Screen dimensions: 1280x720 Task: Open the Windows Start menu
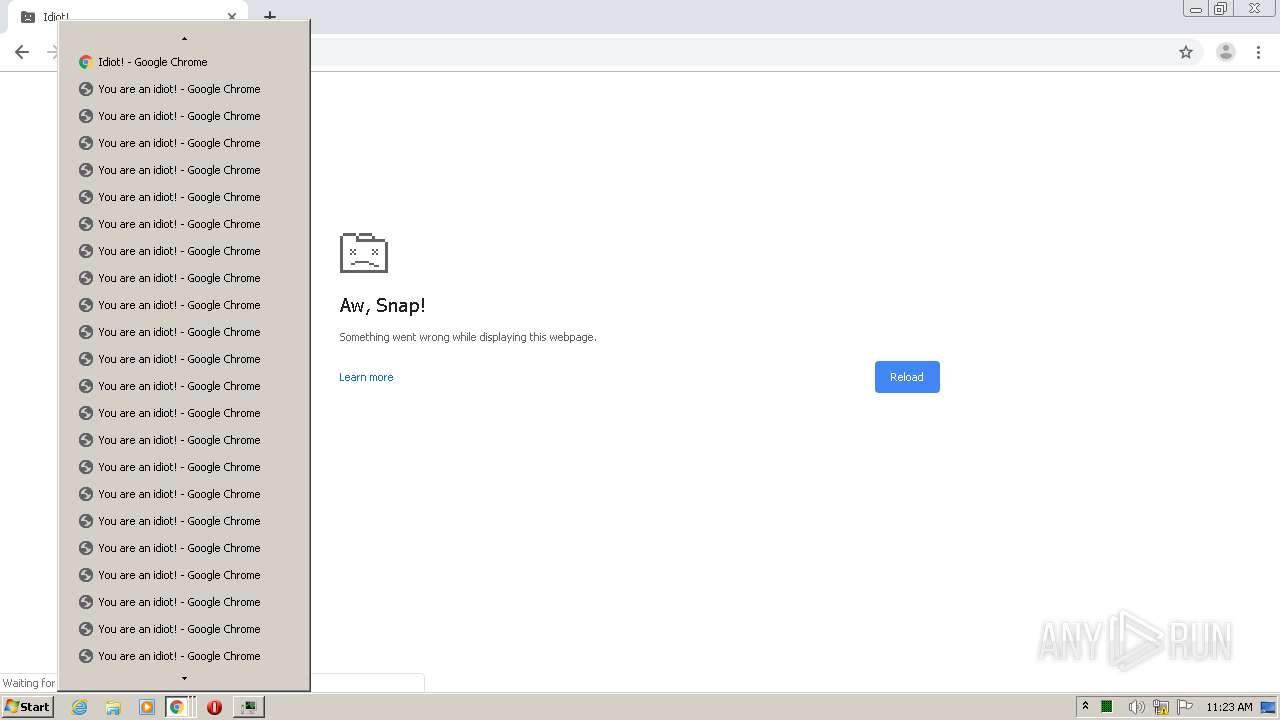point(27,706)
